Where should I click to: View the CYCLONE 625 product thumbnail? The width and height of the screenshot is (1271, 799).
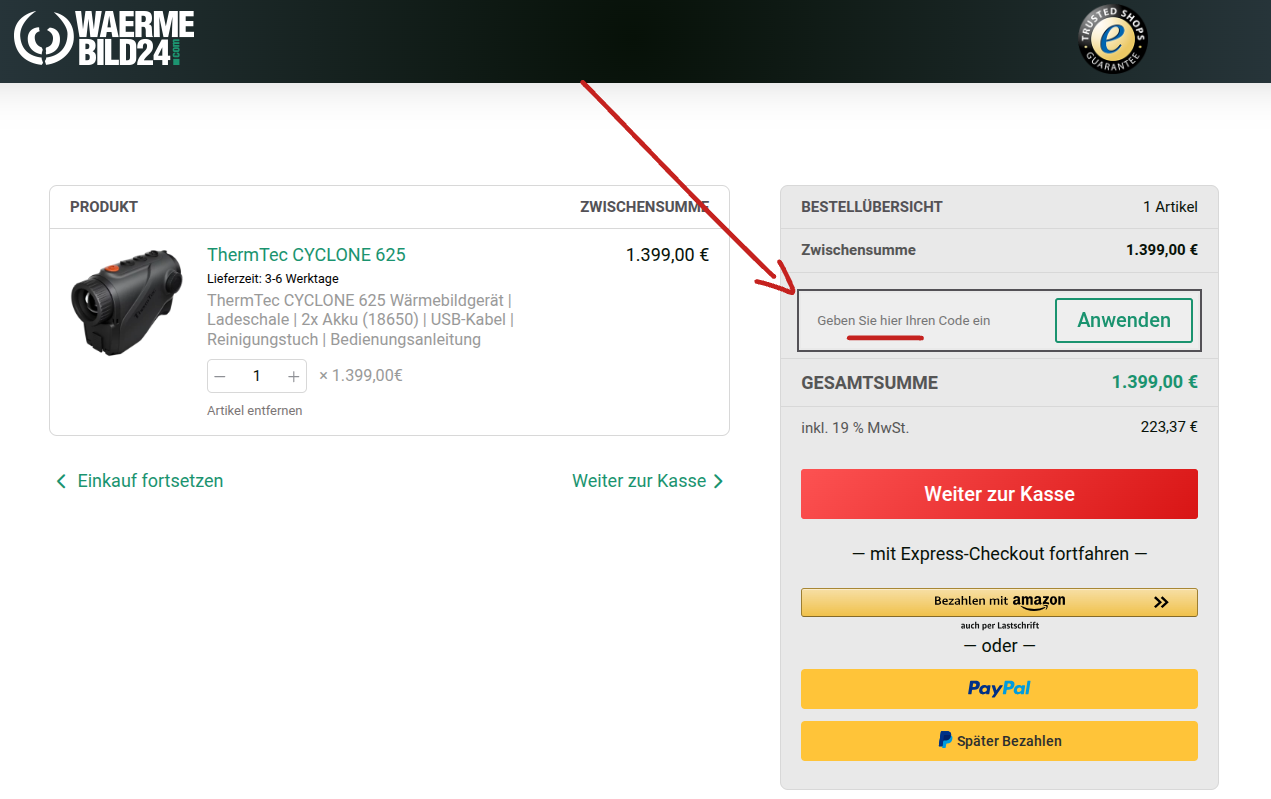click(x=126, y=302)
